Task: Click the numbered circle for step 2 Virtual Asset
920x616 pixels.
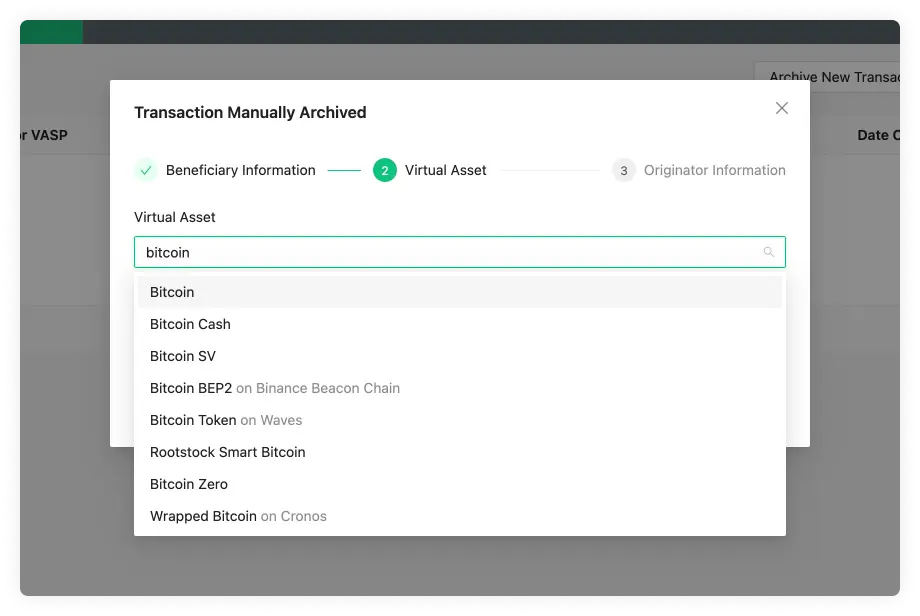Action: click(385, 170)
